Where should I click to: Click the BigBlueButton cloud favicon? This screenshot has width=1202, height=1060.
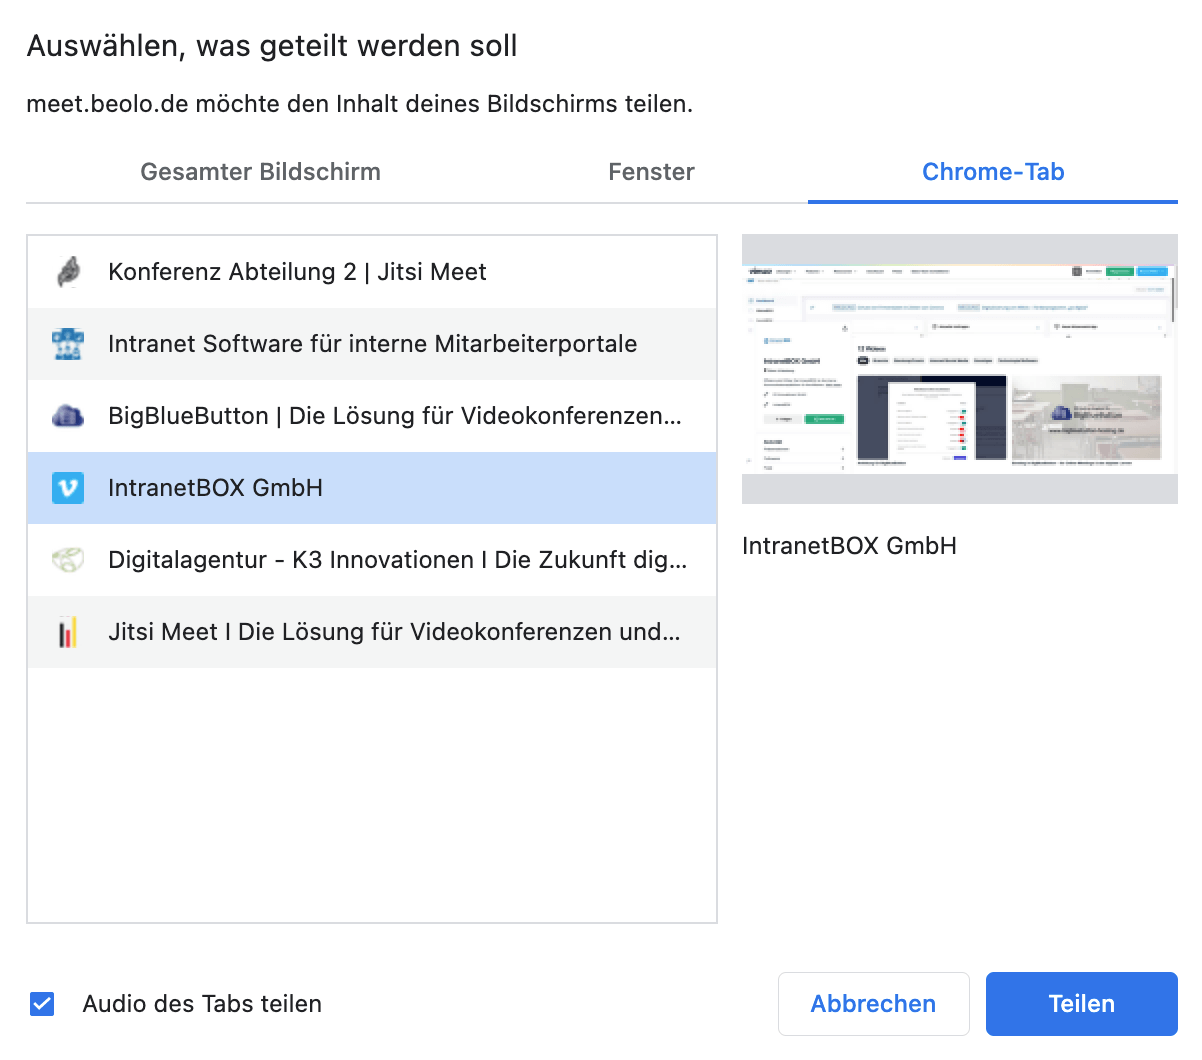coord(68,416)
